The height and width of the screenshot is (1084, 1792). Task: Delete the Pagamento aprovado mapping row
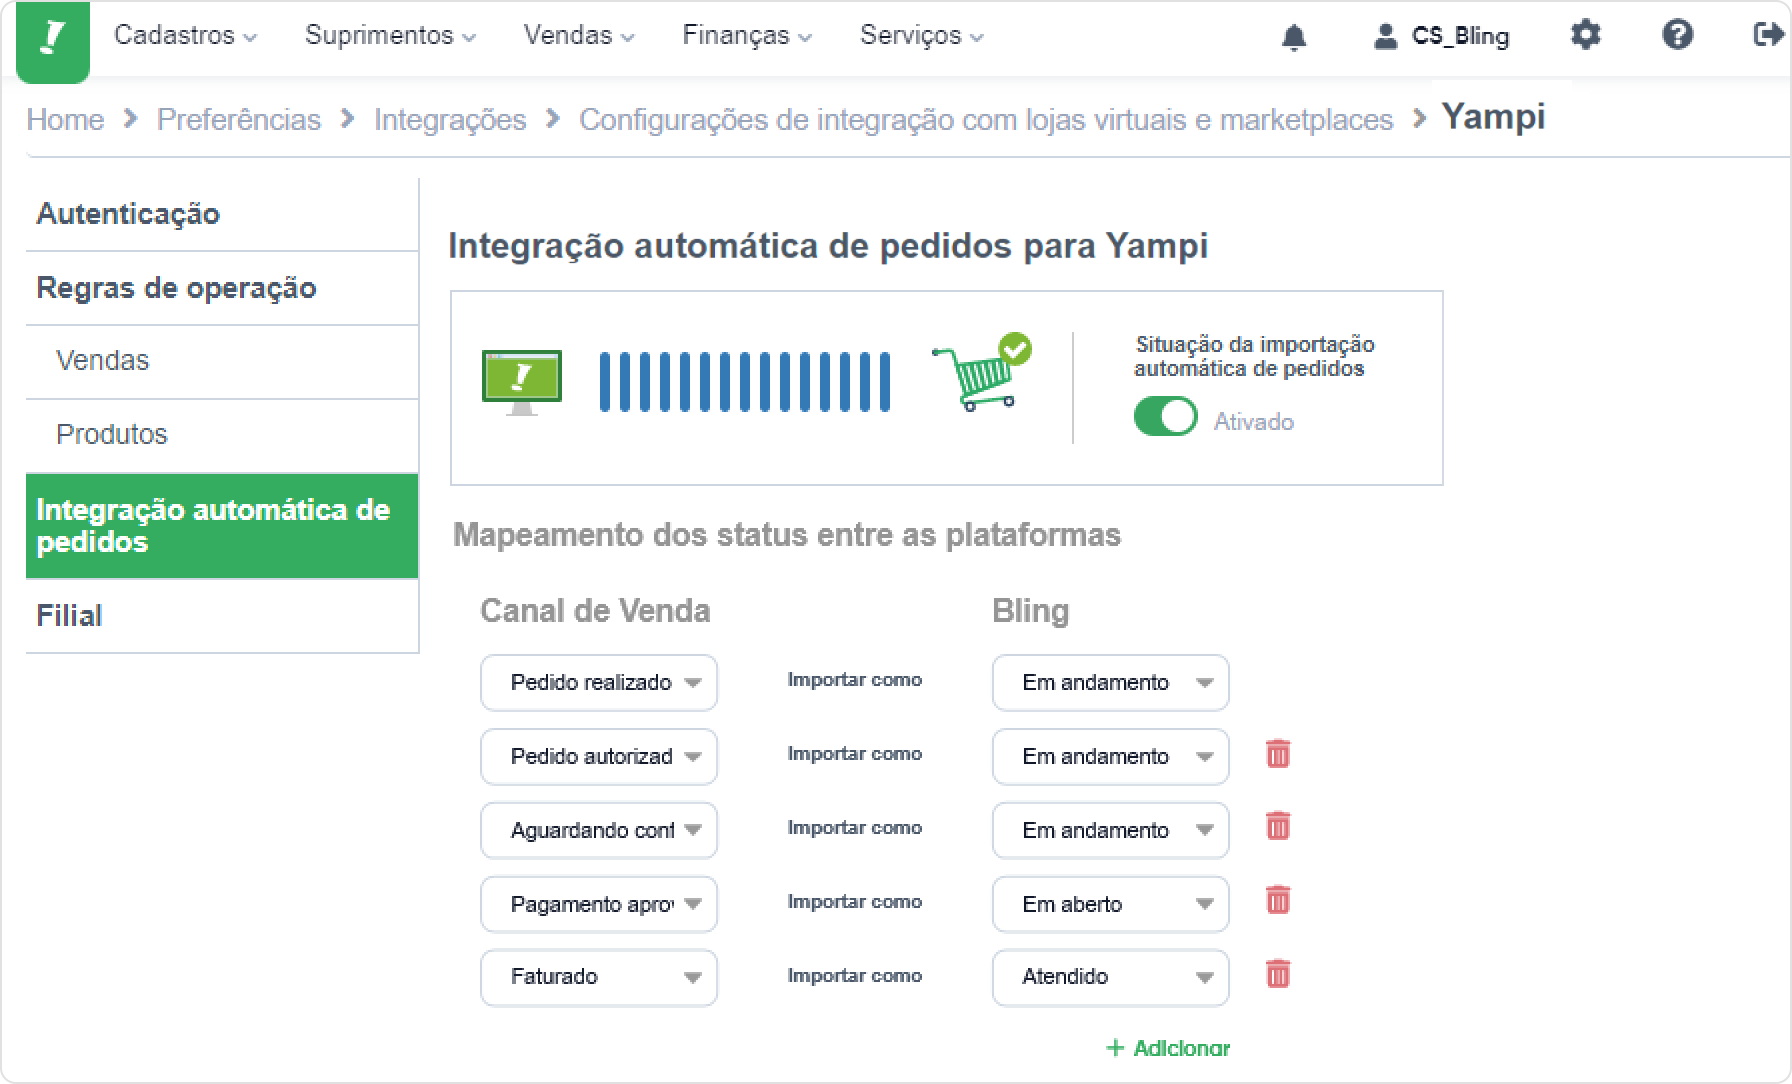click(x=1278, y=900)
